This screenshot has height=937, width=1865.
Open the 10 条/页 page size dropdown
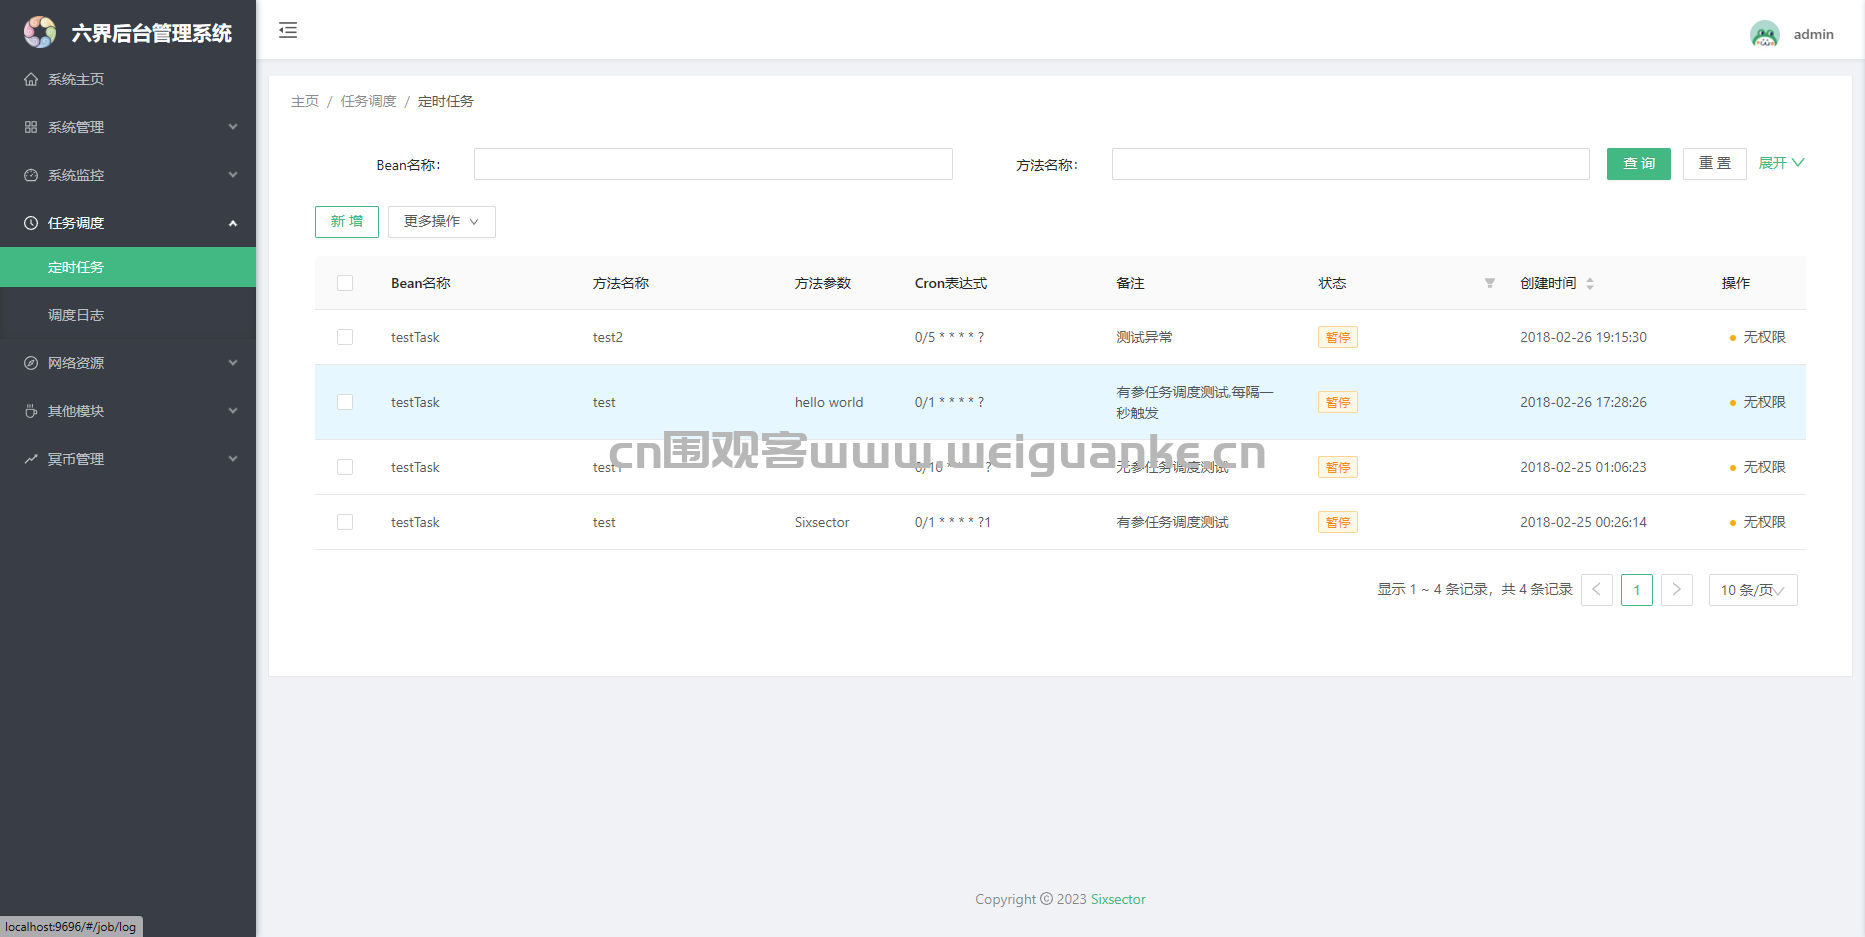pos(1753,590)
